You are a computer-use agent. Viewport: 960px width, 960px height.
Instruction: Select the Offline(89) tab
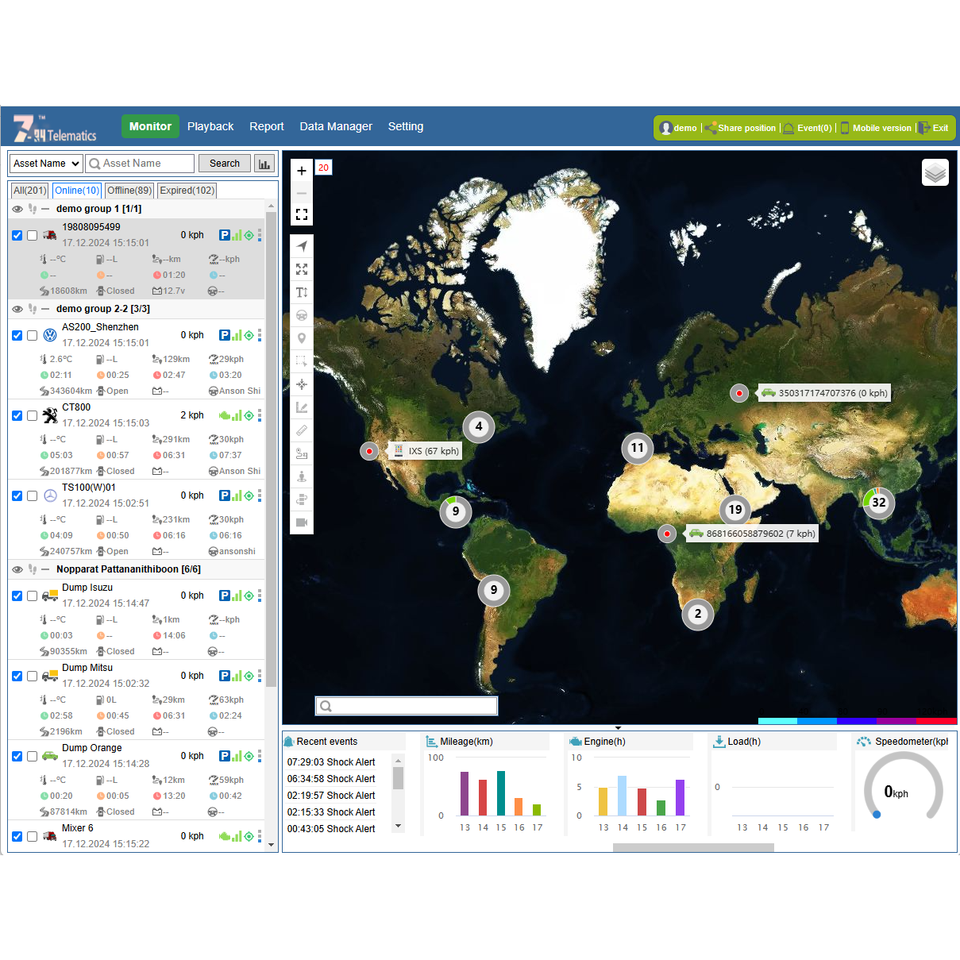pyautogui.click(x=129, y=190)
